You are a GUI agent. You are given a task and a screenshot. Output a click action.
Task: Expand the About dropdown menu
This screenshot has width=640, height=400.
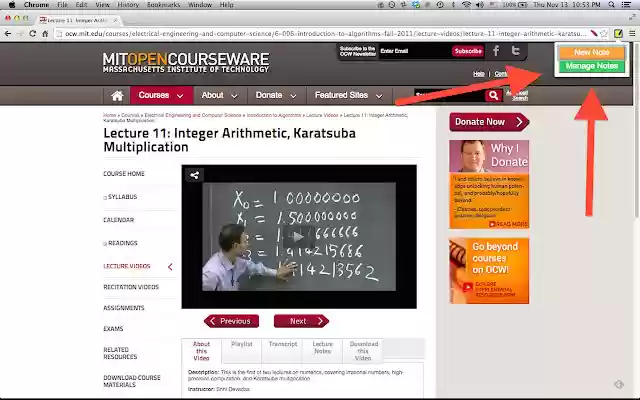pyautogui.click(x=220, y=96)
